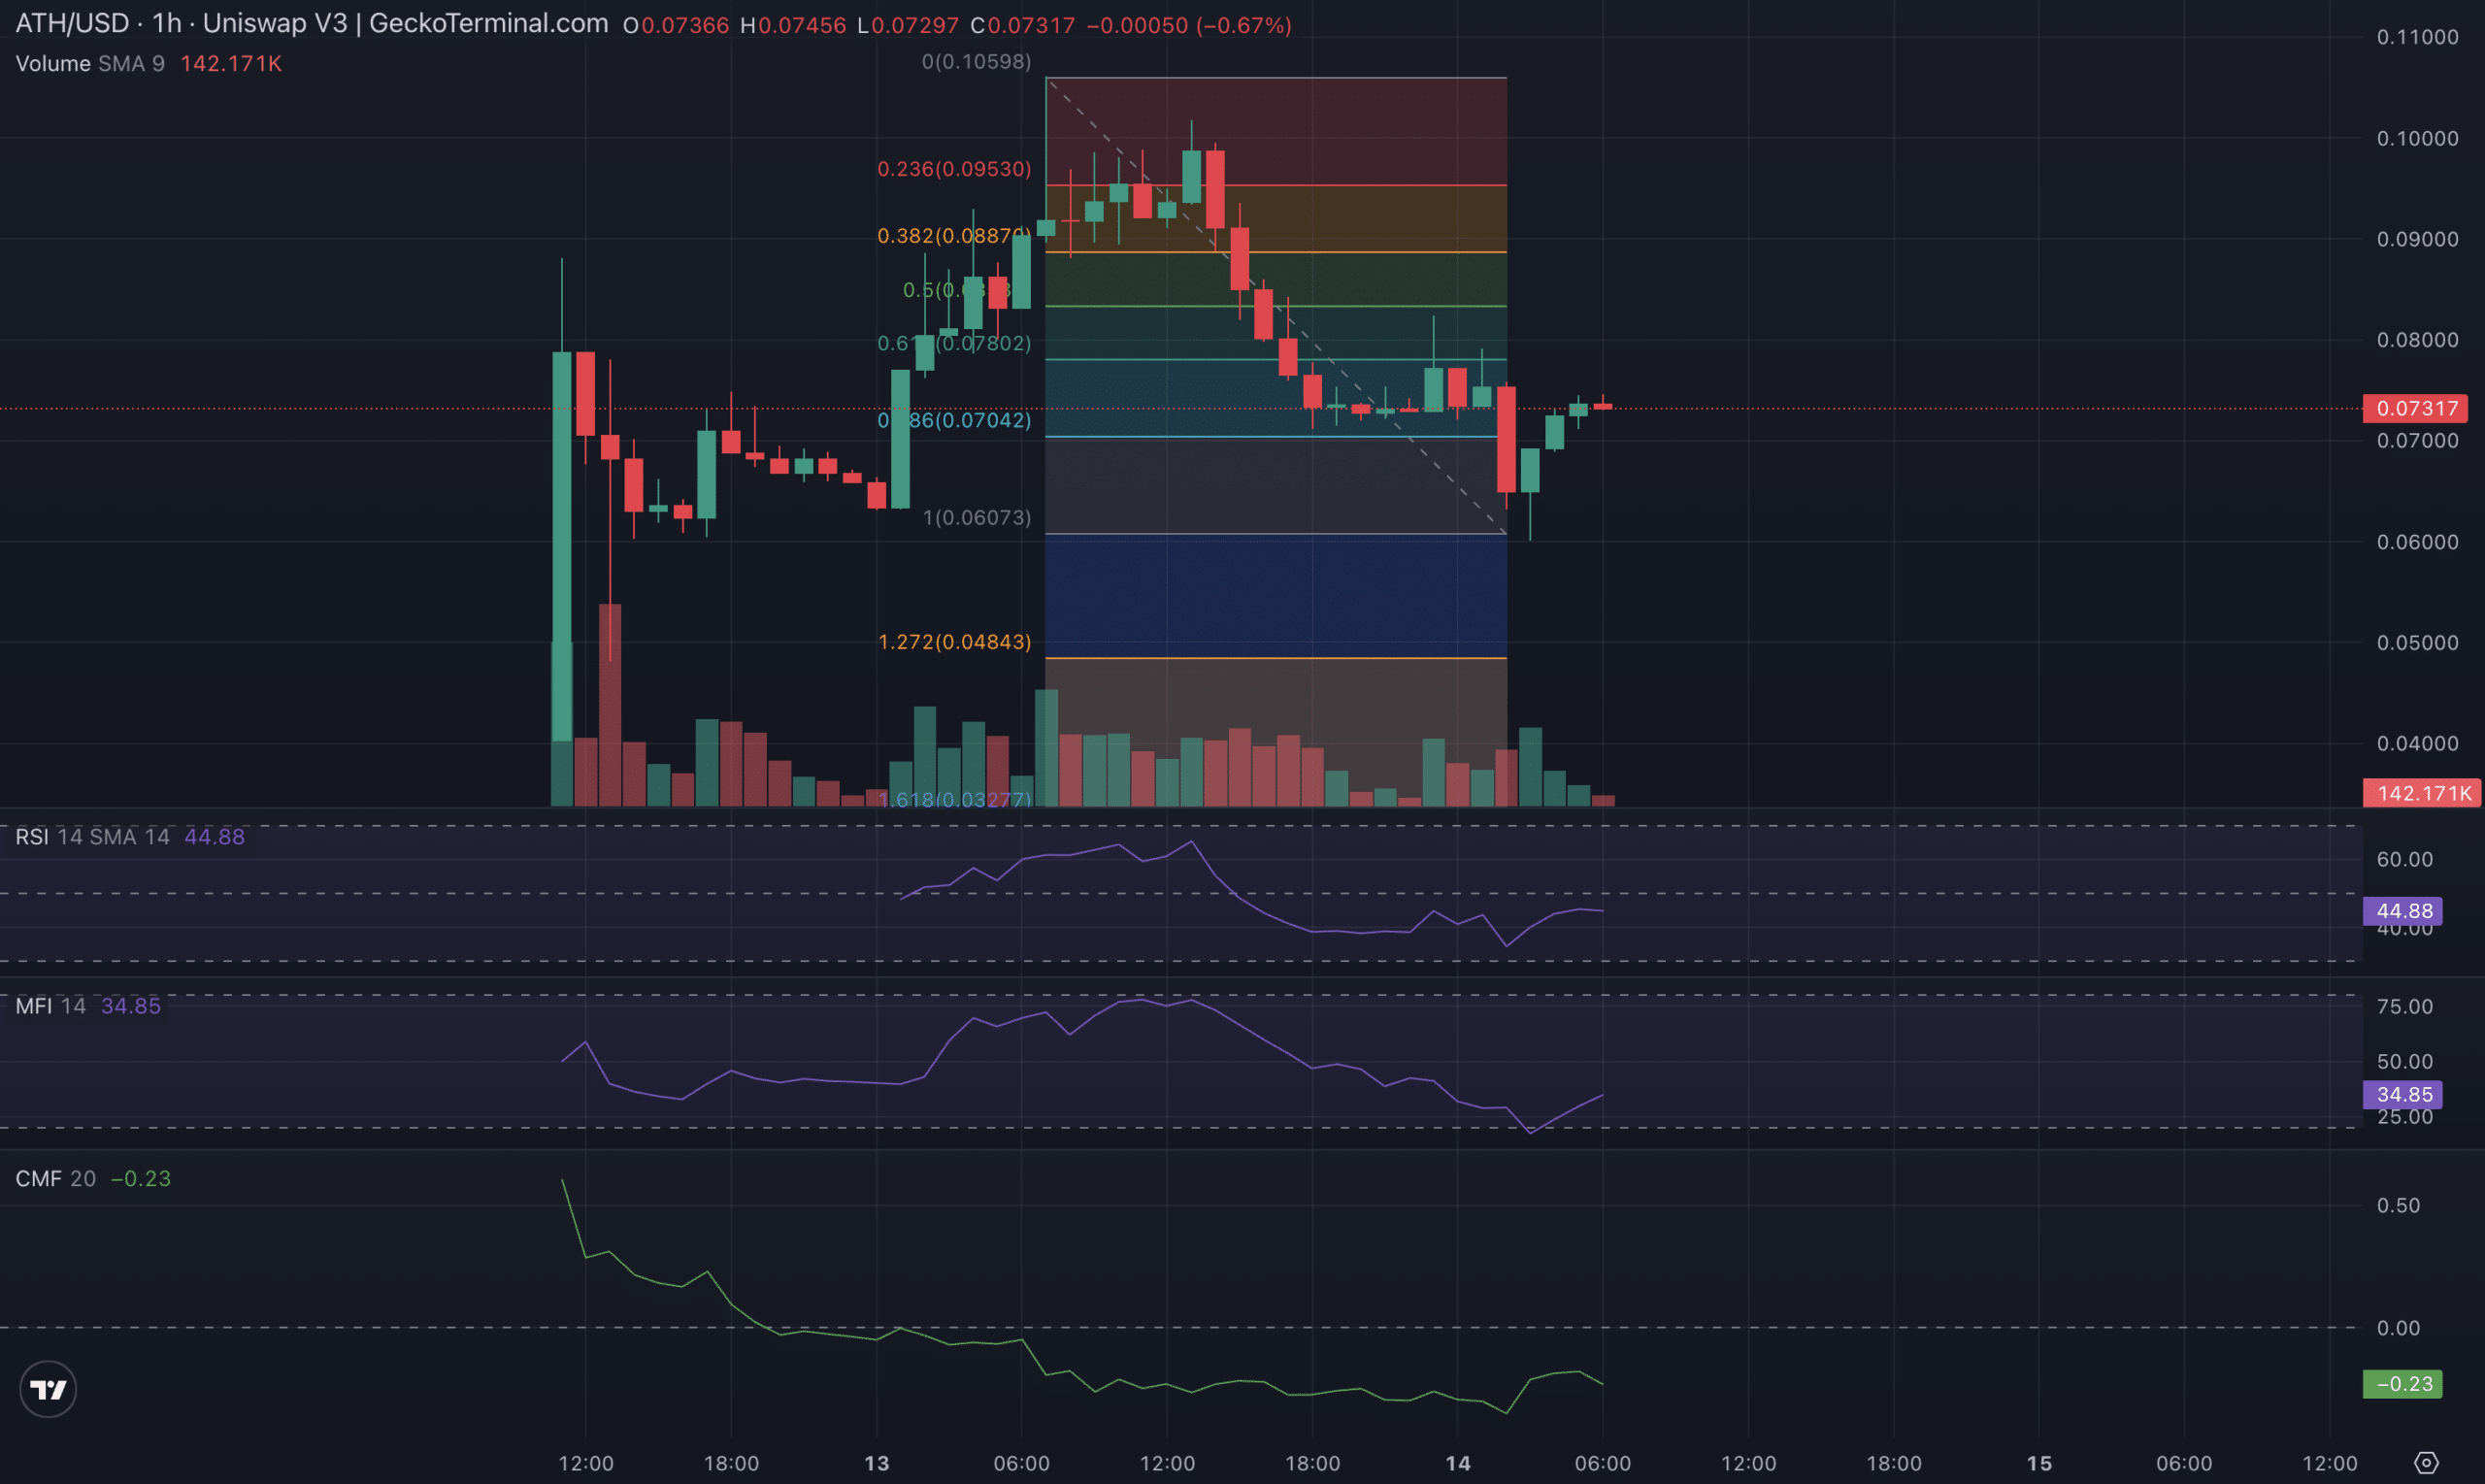Click the first 12:00 time axis label
The image size is (2485, 1484).
tap(585, 1463)
